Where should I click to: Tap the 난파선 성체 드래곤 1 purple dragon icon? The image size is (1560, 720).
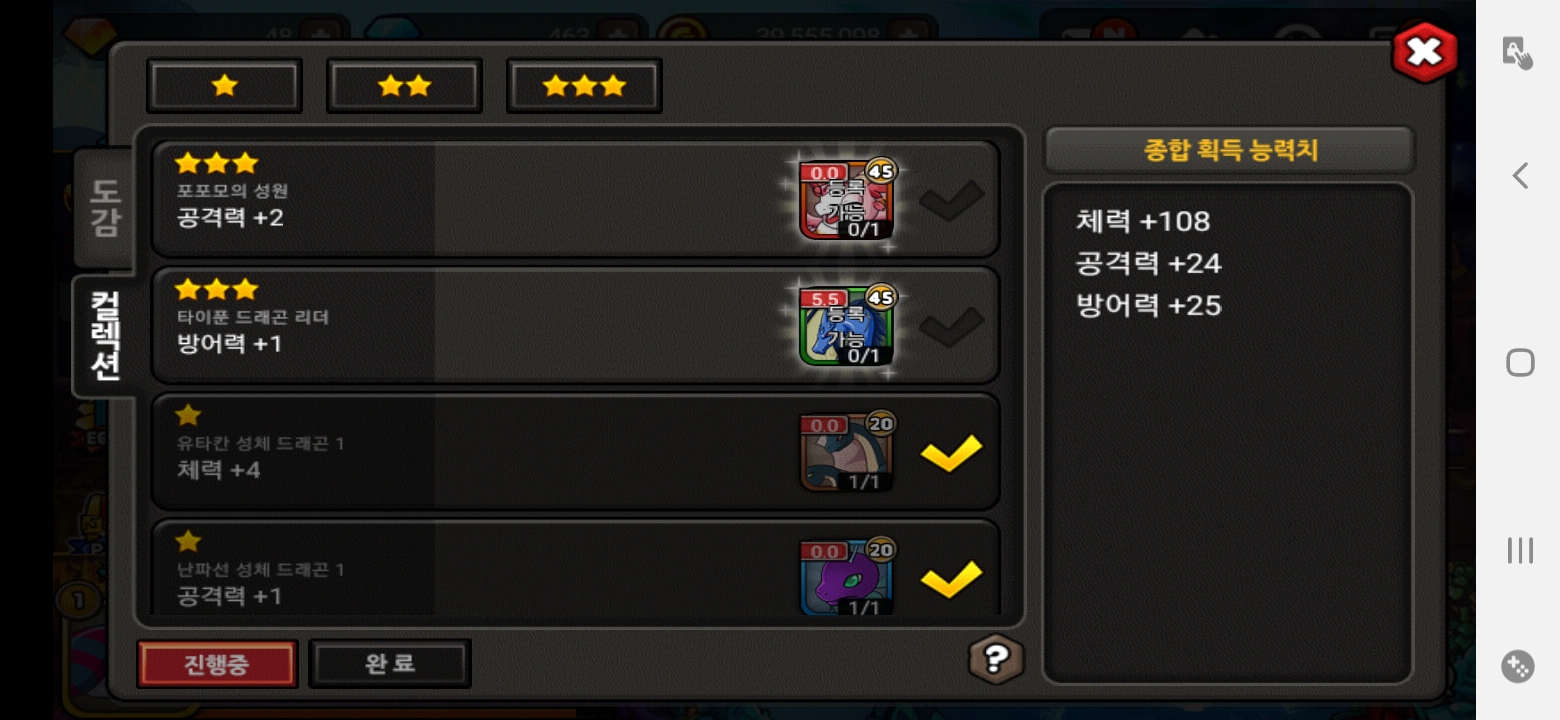tap(846, 577)
